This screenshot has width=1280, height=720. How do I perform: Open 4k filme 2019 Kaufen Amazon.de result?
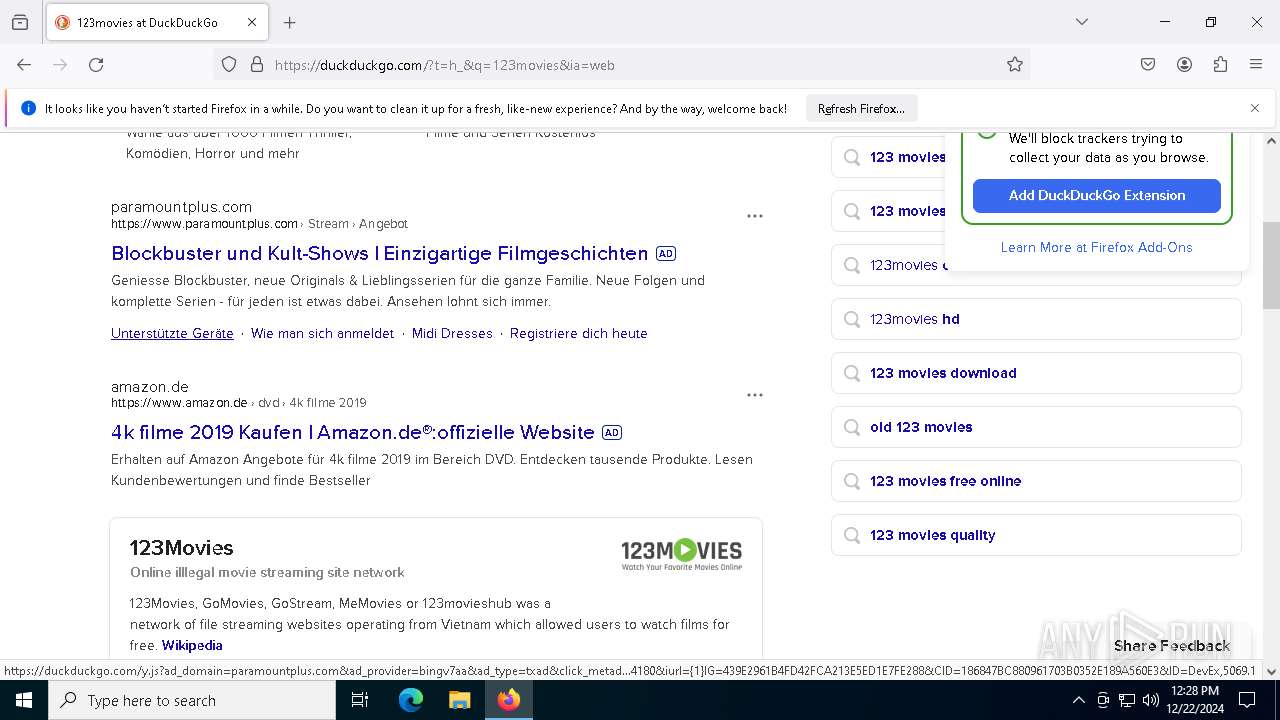coord(353,432)
